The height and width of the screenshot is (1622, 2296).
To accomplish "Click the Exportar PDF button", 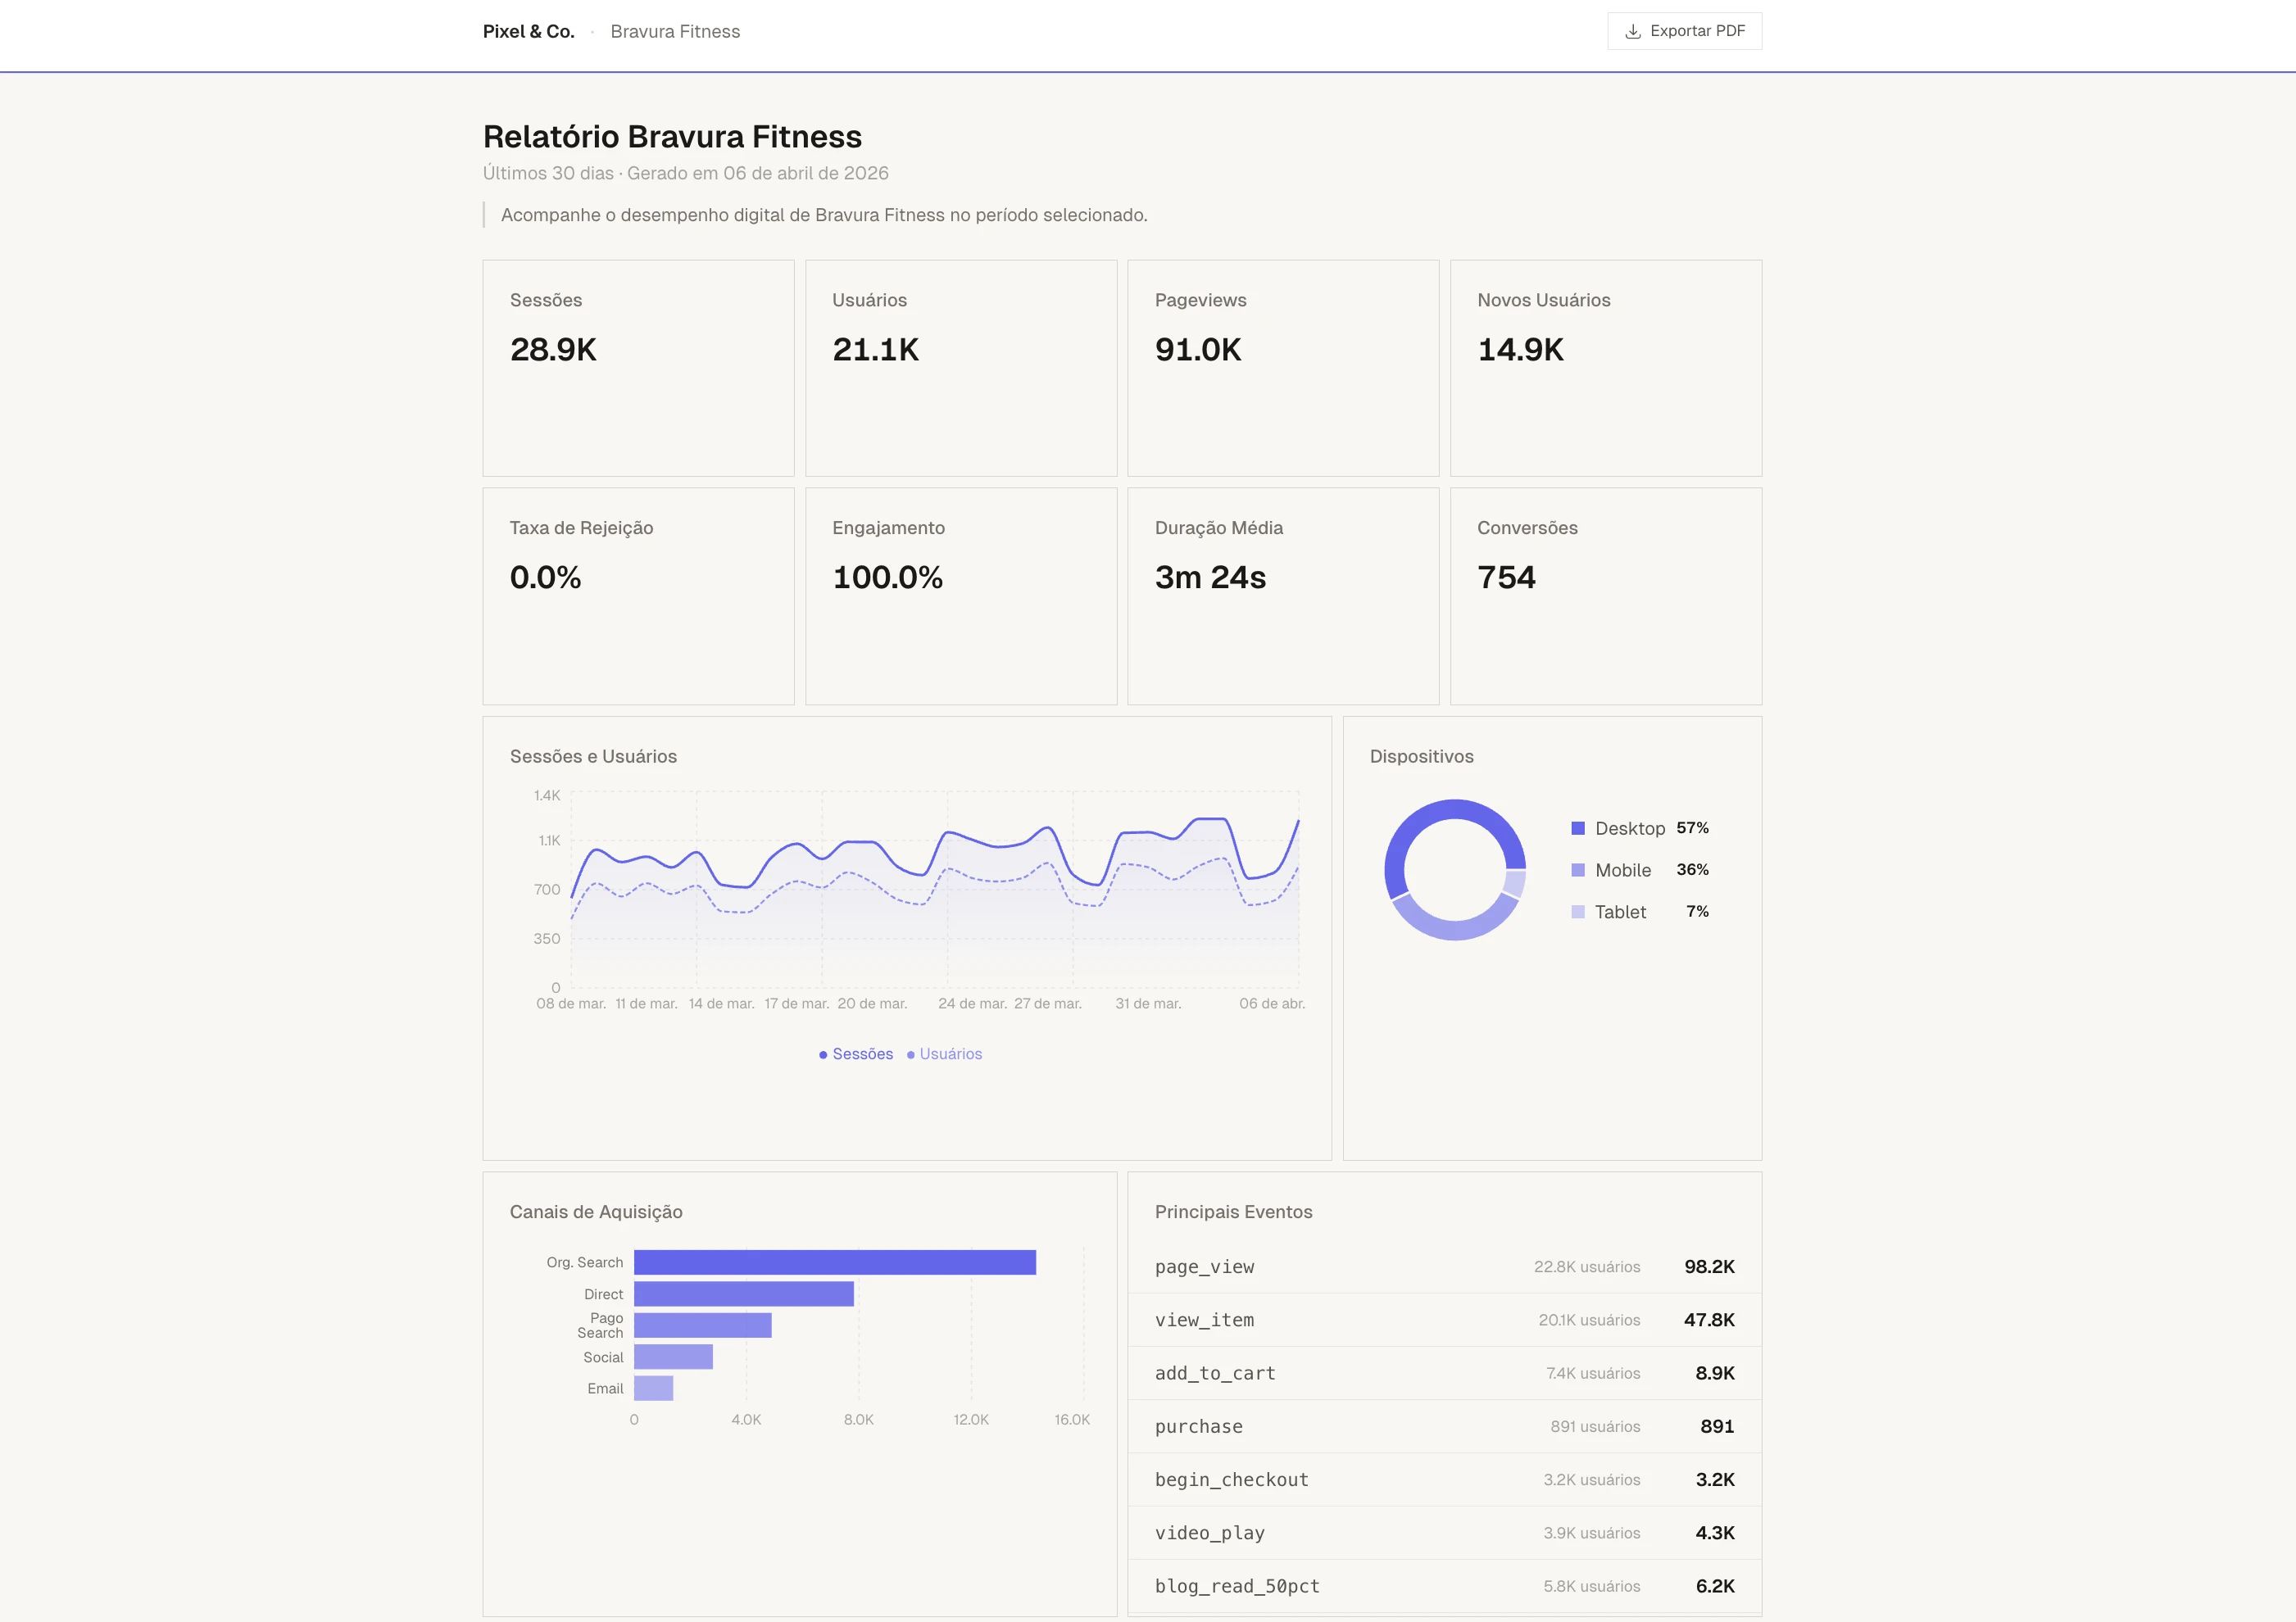I will pyautogui.click(x=1684, y=31).
